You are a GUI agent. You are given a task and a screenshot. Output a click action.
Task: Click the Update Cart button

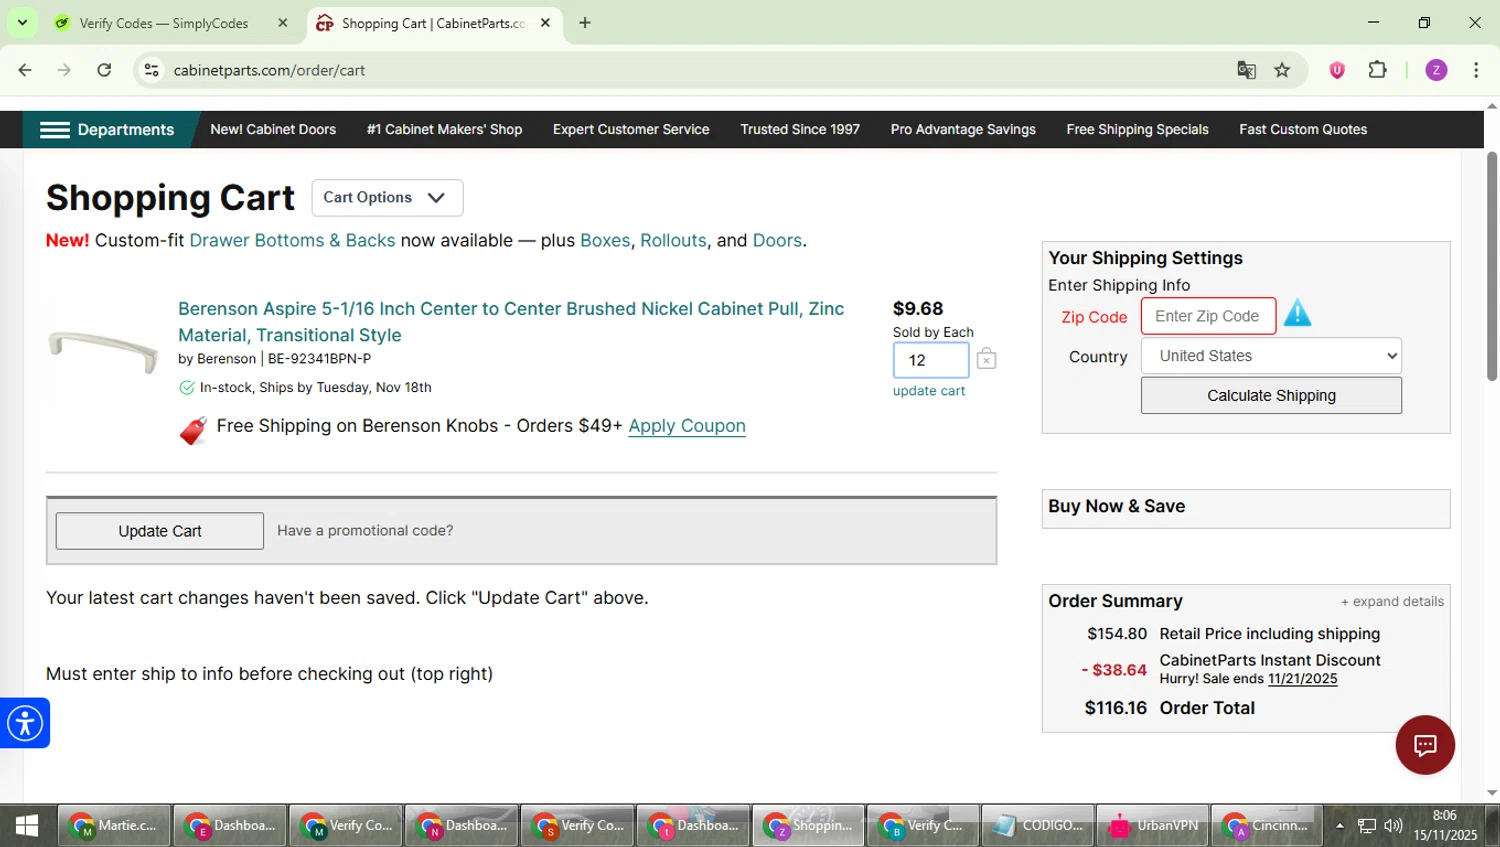pos(160,531)
